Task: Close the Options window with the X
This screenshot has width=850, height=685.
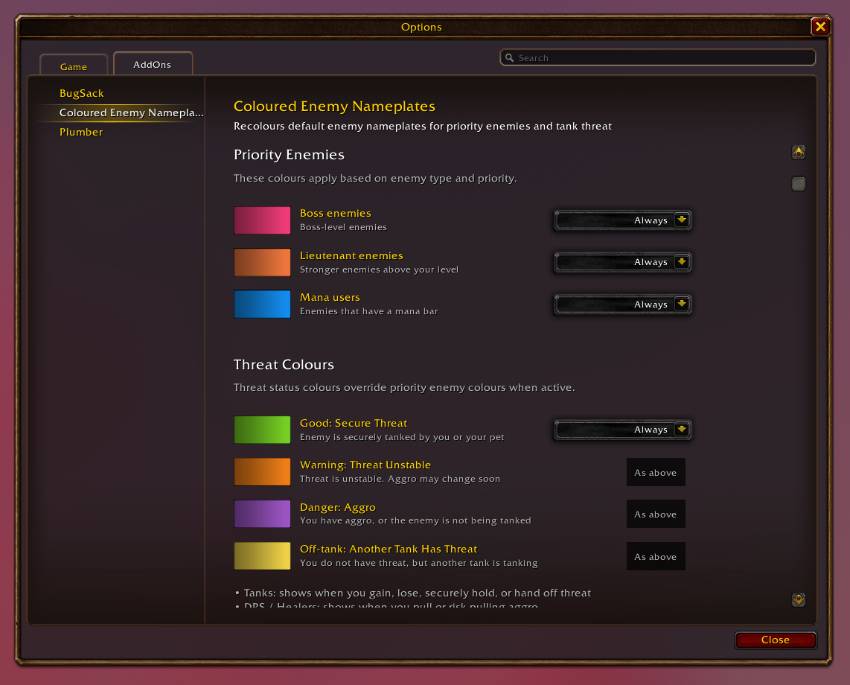Action: point(820,26)
